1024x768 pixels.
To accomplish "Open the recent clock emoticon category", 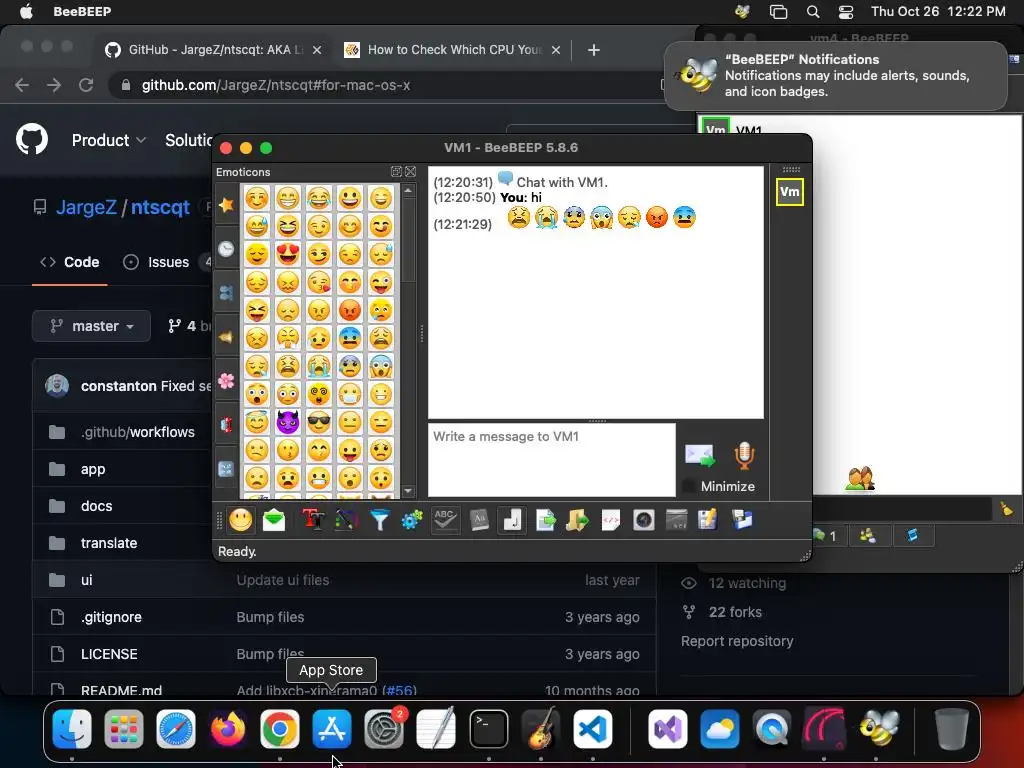I will tap(226, 249).
